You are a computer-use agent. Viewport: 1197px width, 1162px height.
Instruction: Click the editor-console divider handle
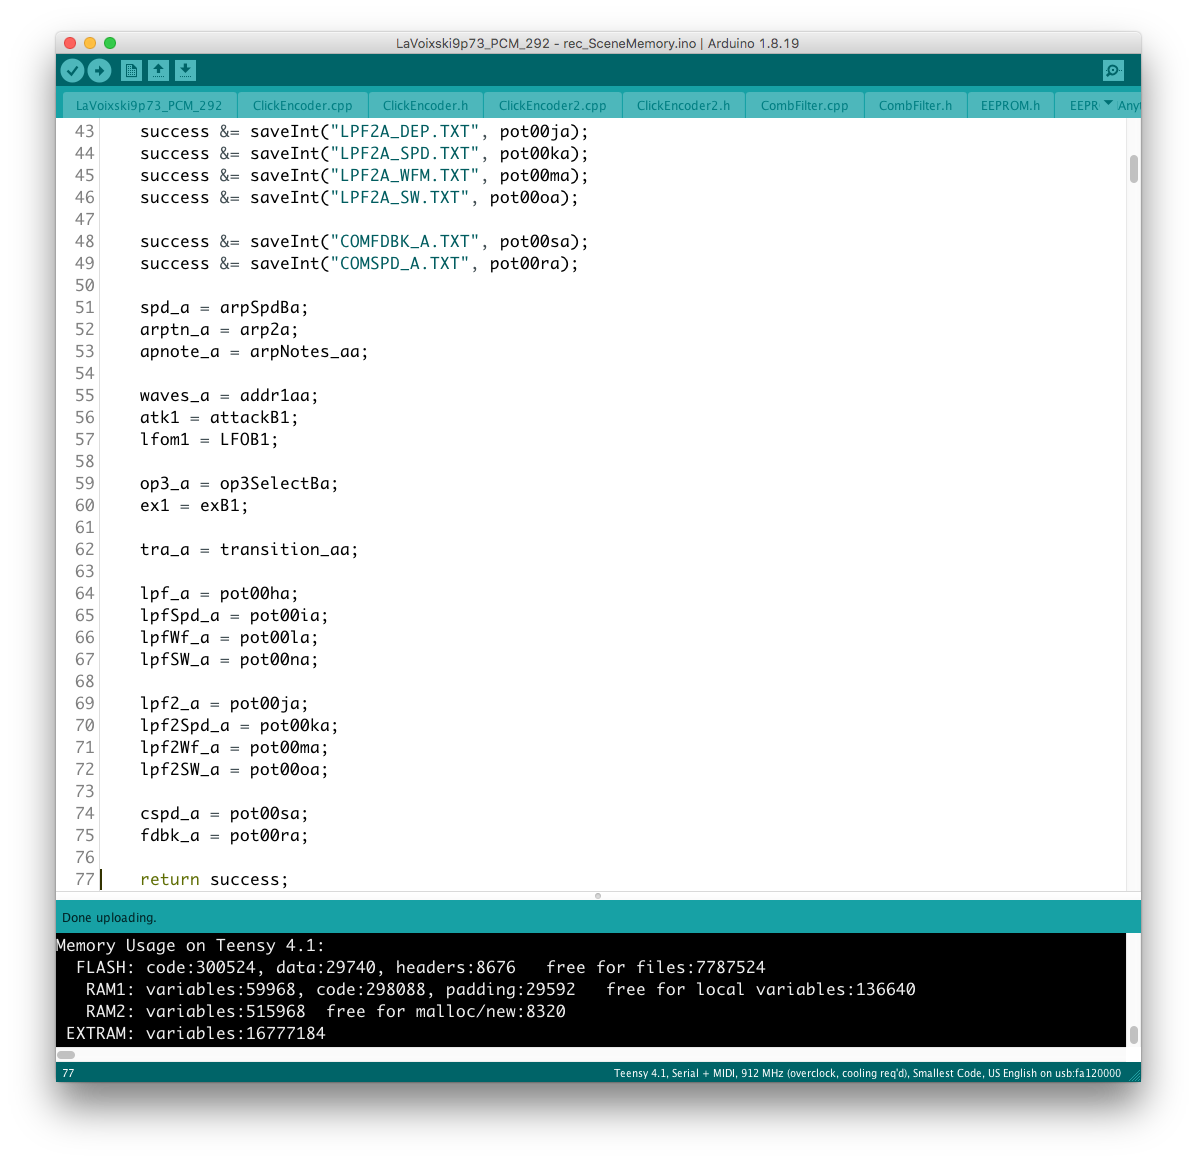pos(598,896)
